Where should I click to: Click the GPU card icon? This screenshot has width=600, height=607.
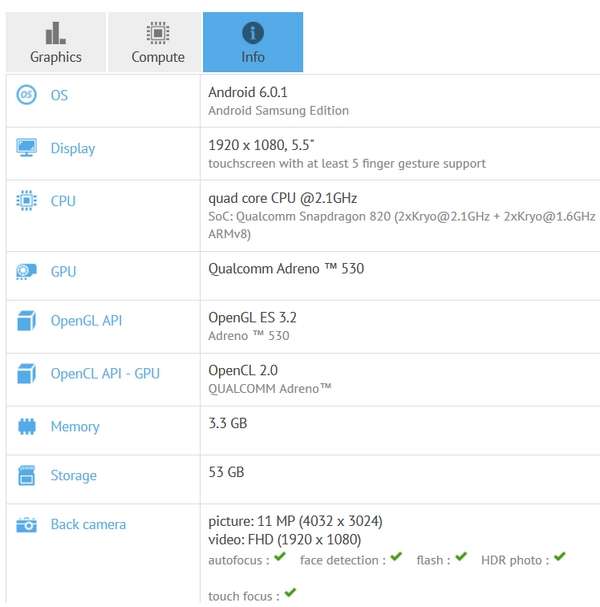26,271
